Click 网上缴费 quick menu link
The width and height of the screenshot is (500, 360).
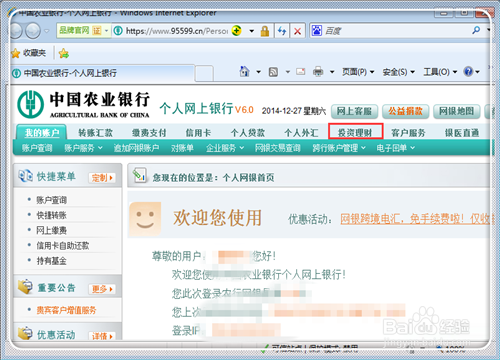point(52,230)
